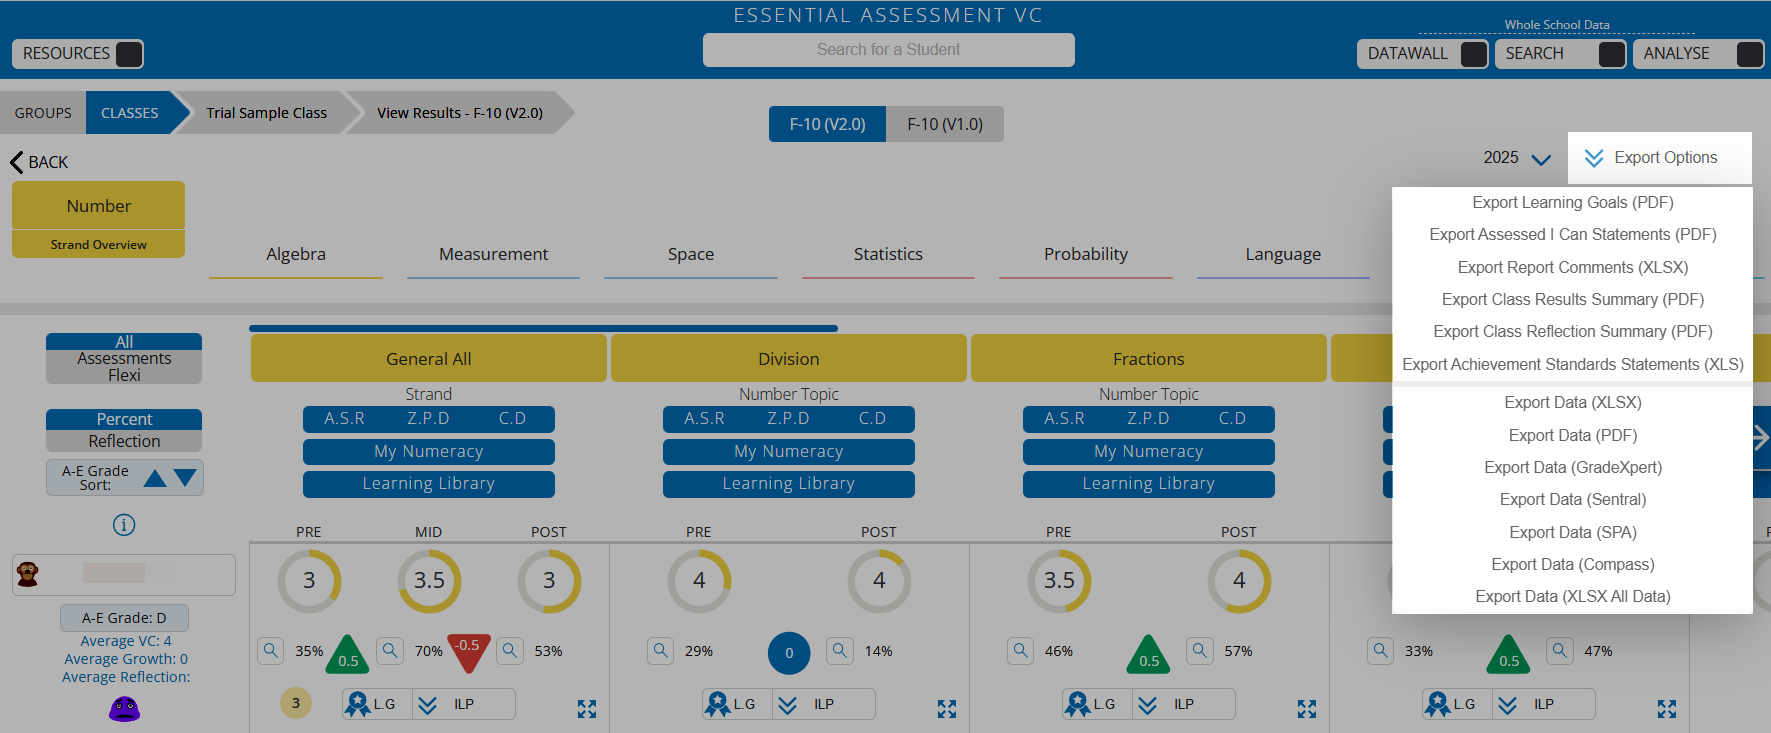Open the Algebra strand tab
This screenshot has width=1771, height=733.
coord(296,255)
